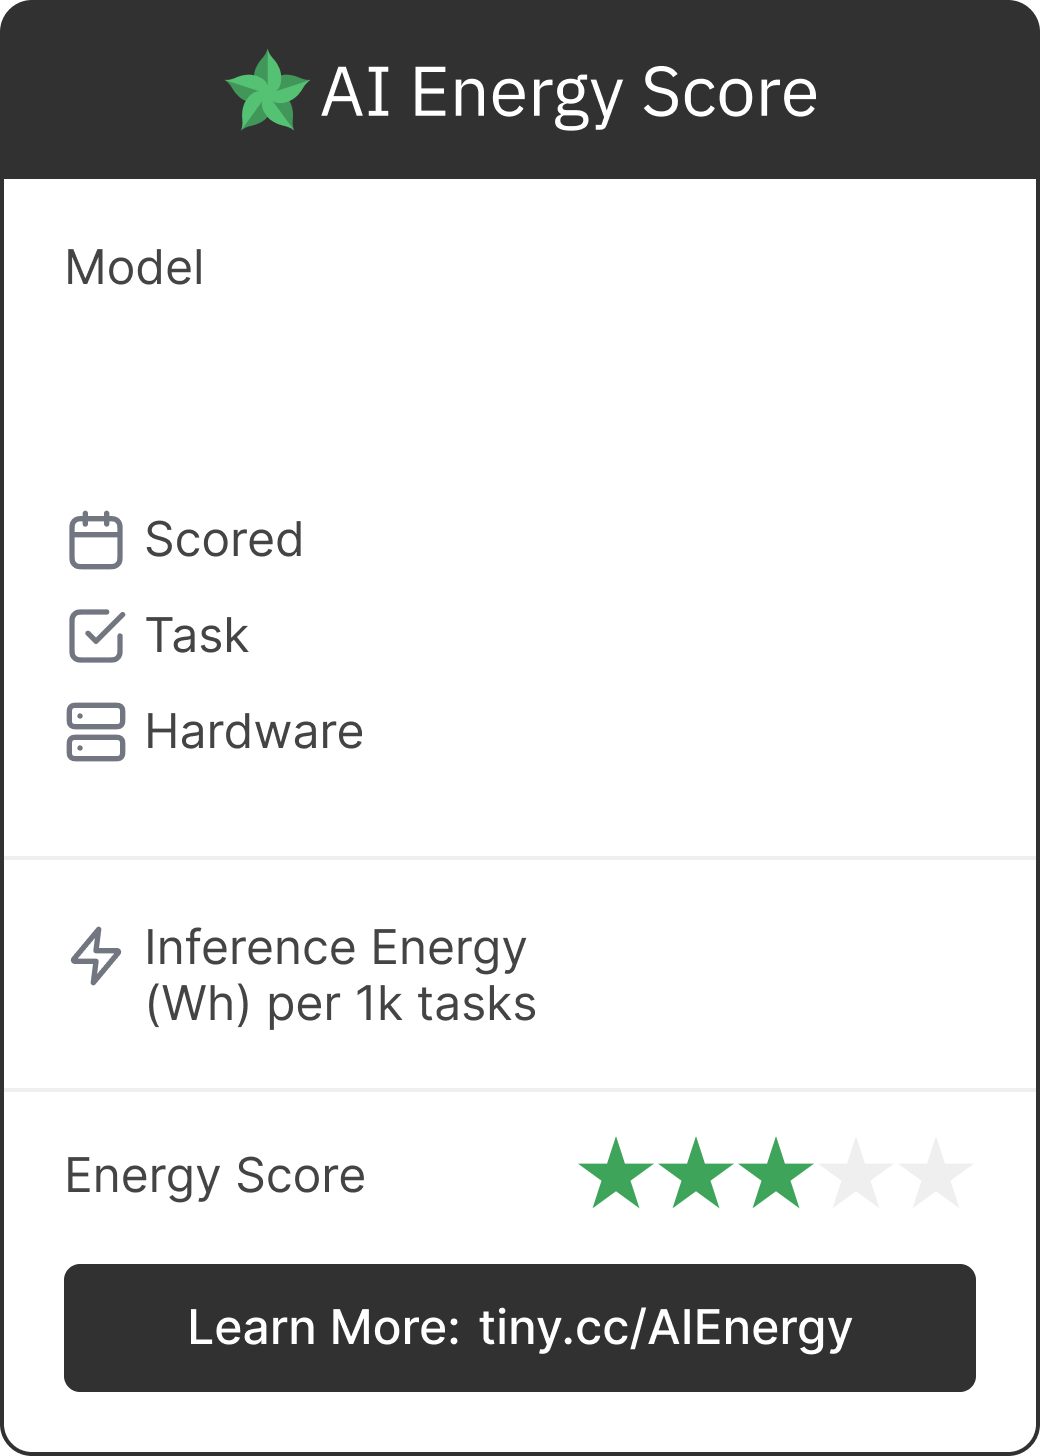
Task: Select the fifth gray rating star
Action: click(x=936, y=1174)
